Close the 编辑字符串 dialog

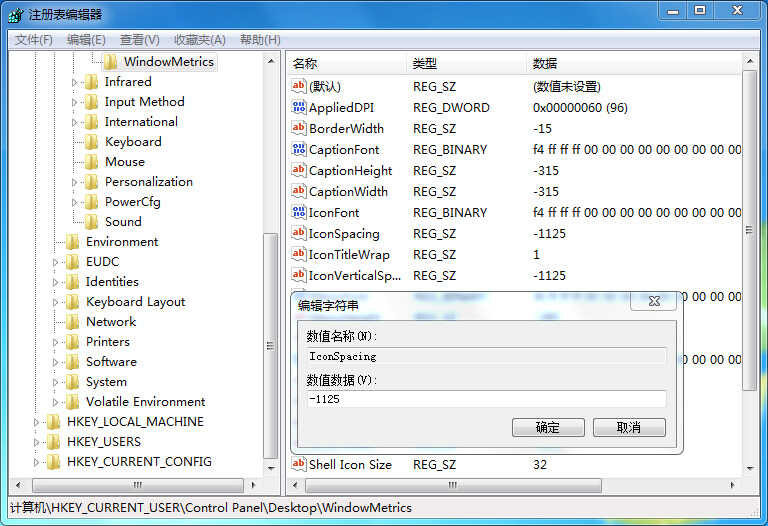(654, 301)
